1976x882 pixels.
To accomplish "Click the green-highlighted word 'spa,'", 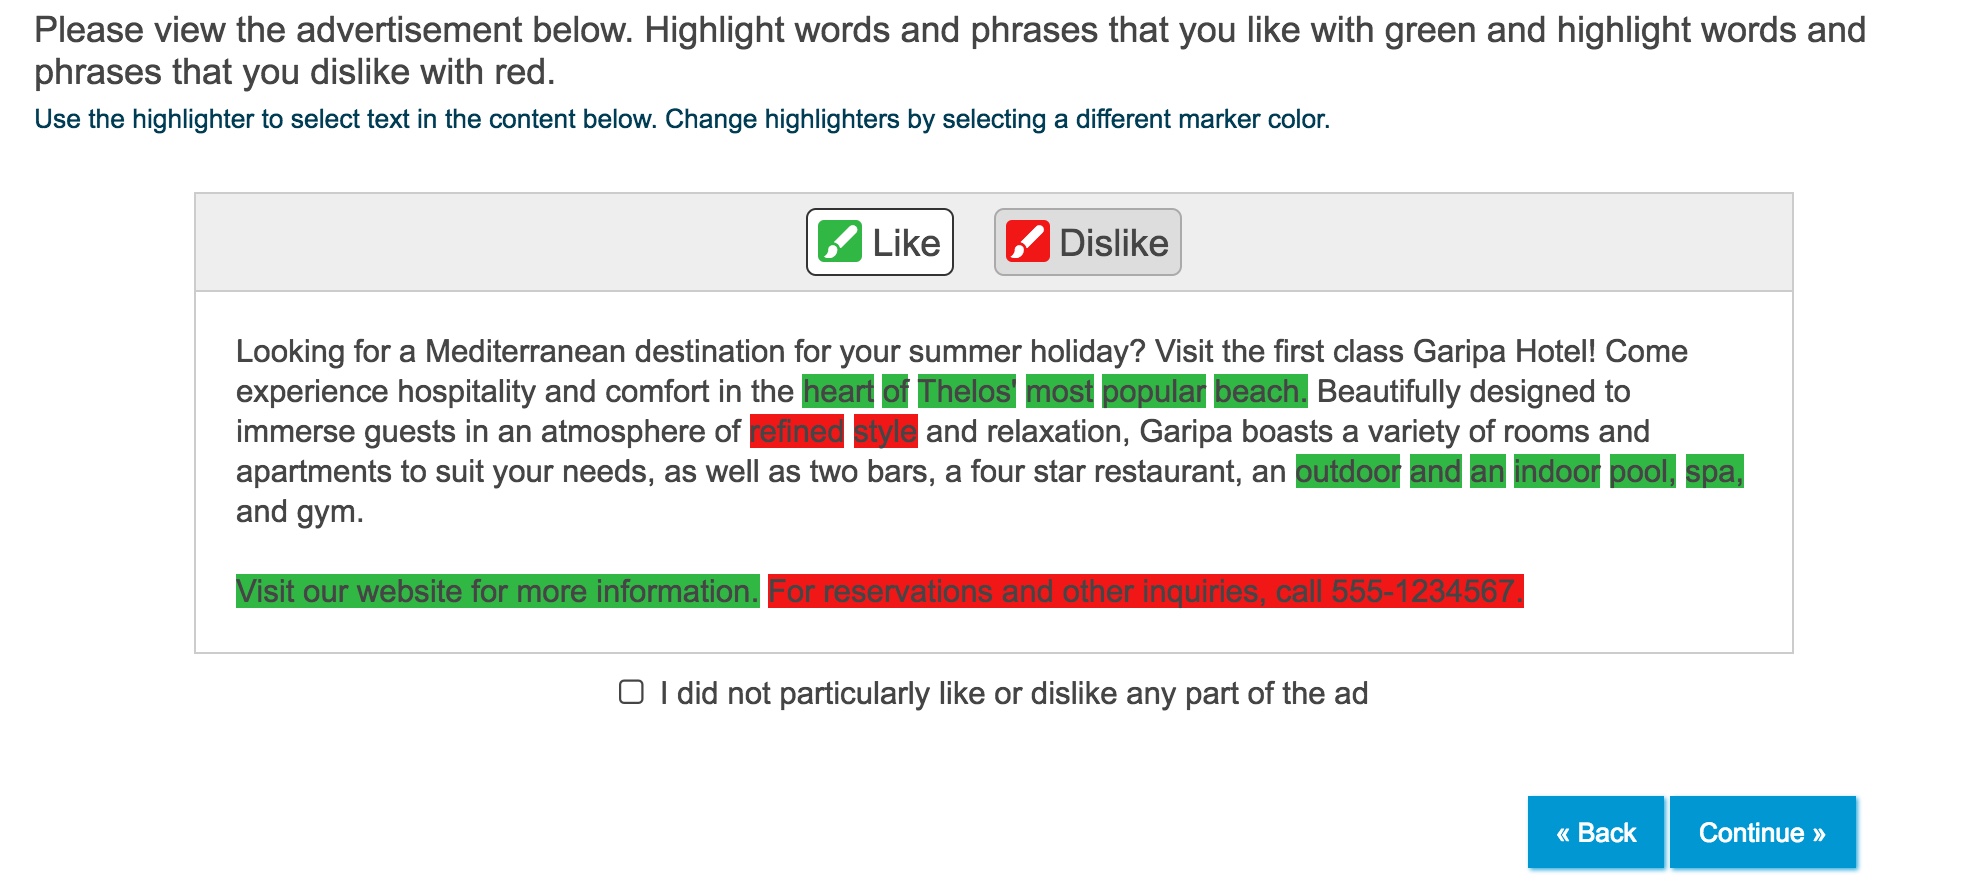I will click(1714, 471).
